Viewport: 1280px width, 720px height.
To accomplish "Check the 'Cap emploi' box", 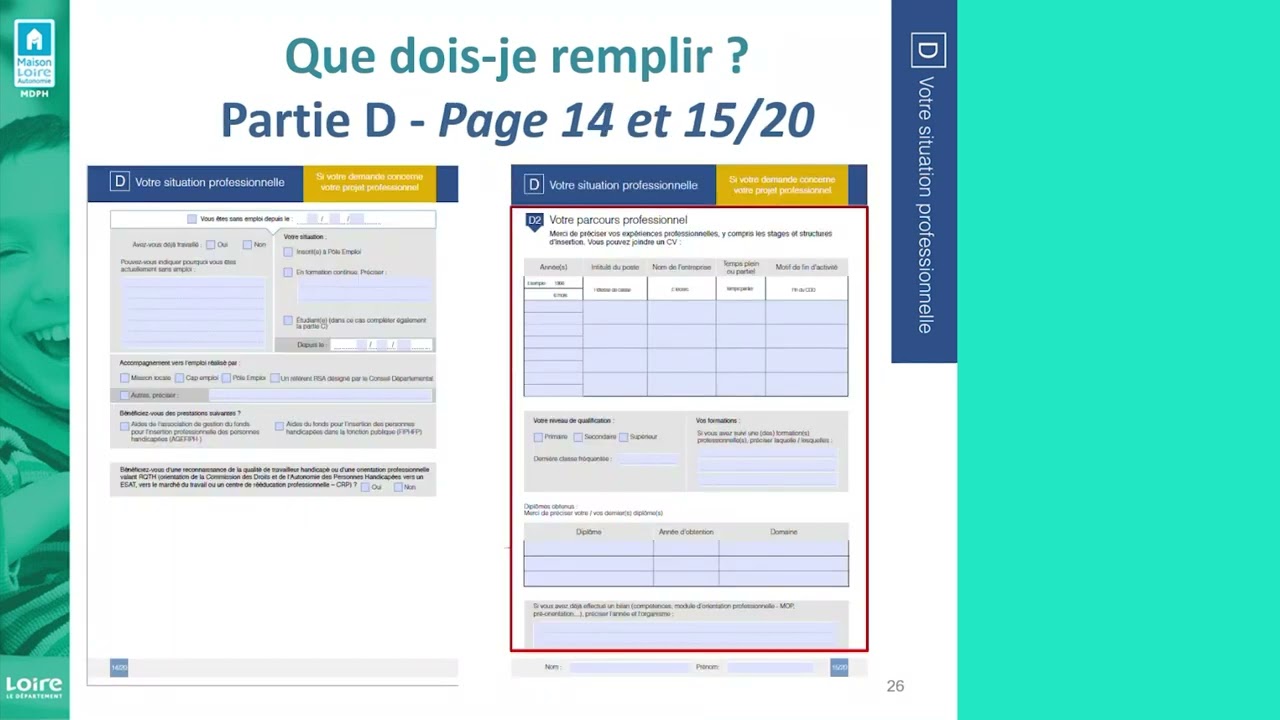I will 179,378.
